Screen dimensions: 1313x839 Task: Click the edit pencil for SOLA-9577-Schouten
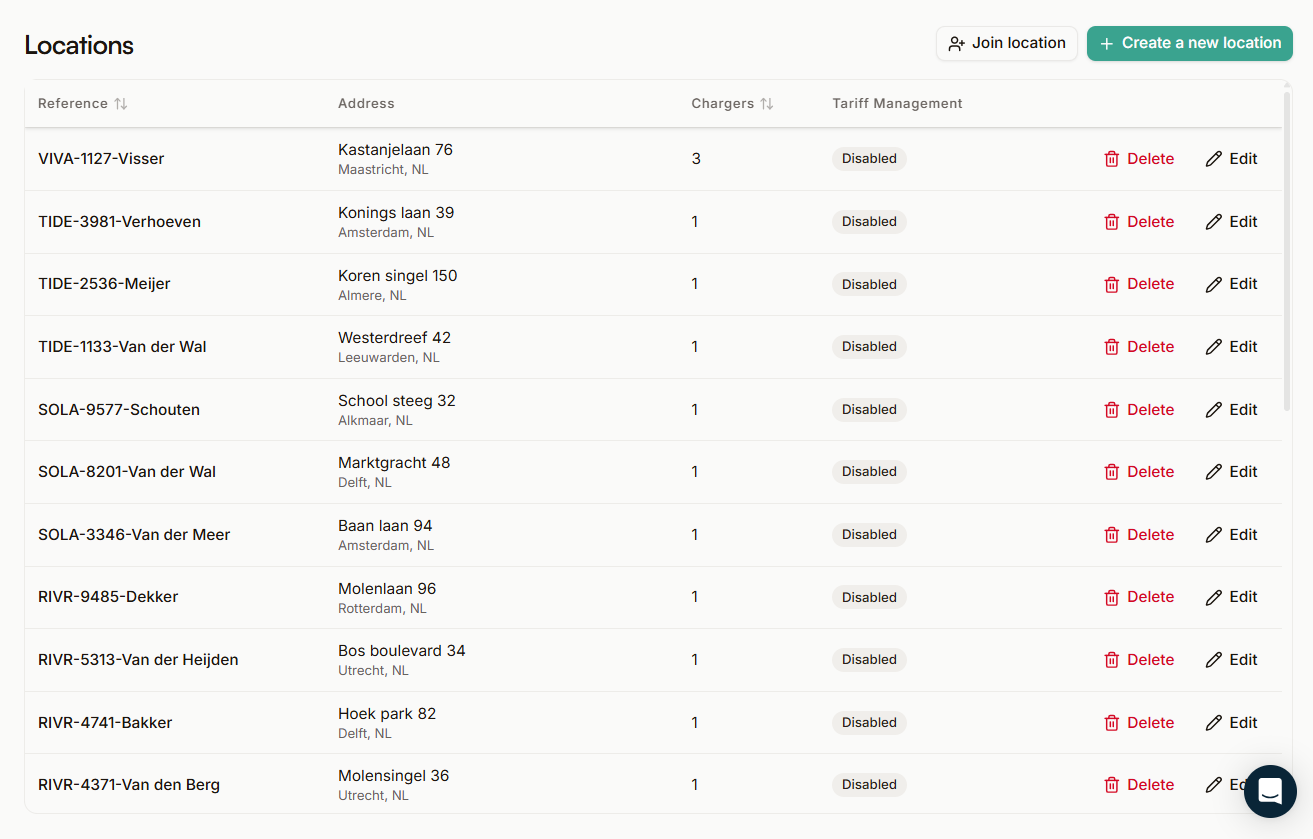(x=1215, y=409)
